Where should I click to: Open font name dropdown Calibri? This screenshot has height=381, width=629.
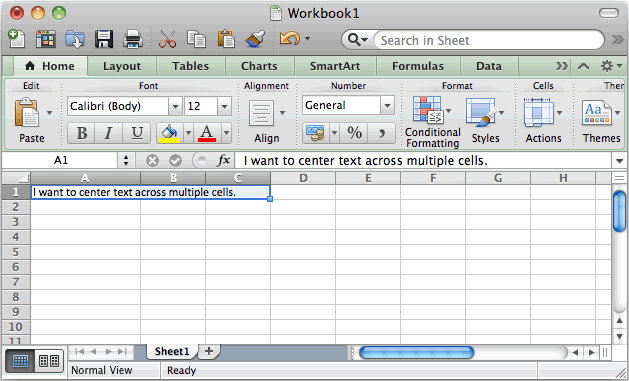[x=175, y=107]
